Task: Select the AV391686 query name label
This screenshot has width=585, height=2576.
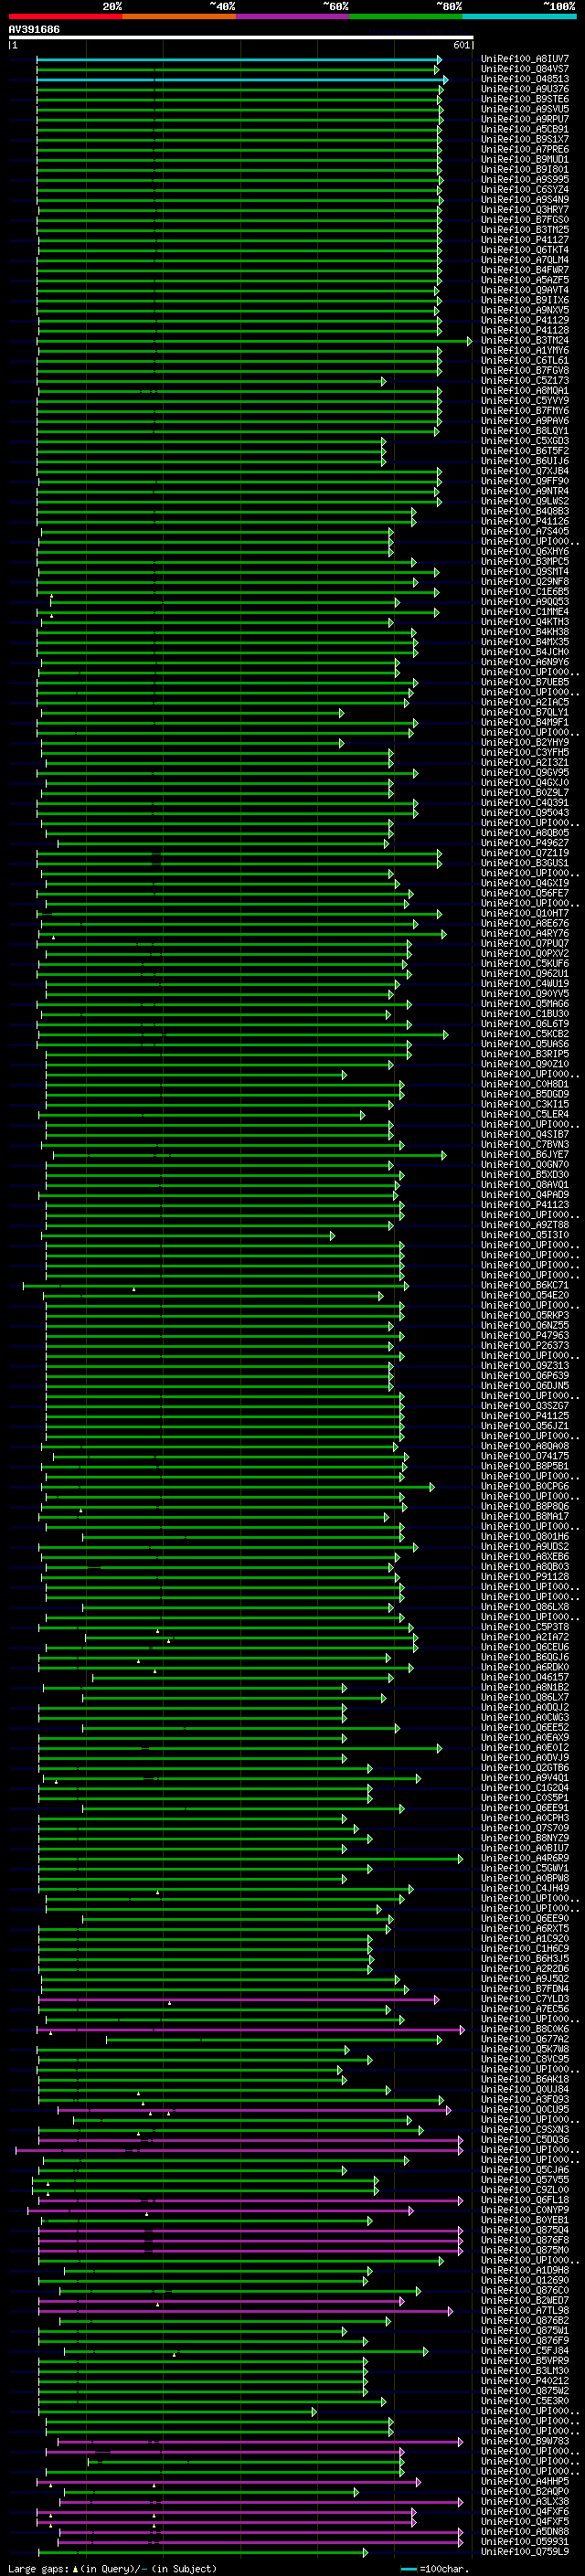Action: tap(34, 30)
